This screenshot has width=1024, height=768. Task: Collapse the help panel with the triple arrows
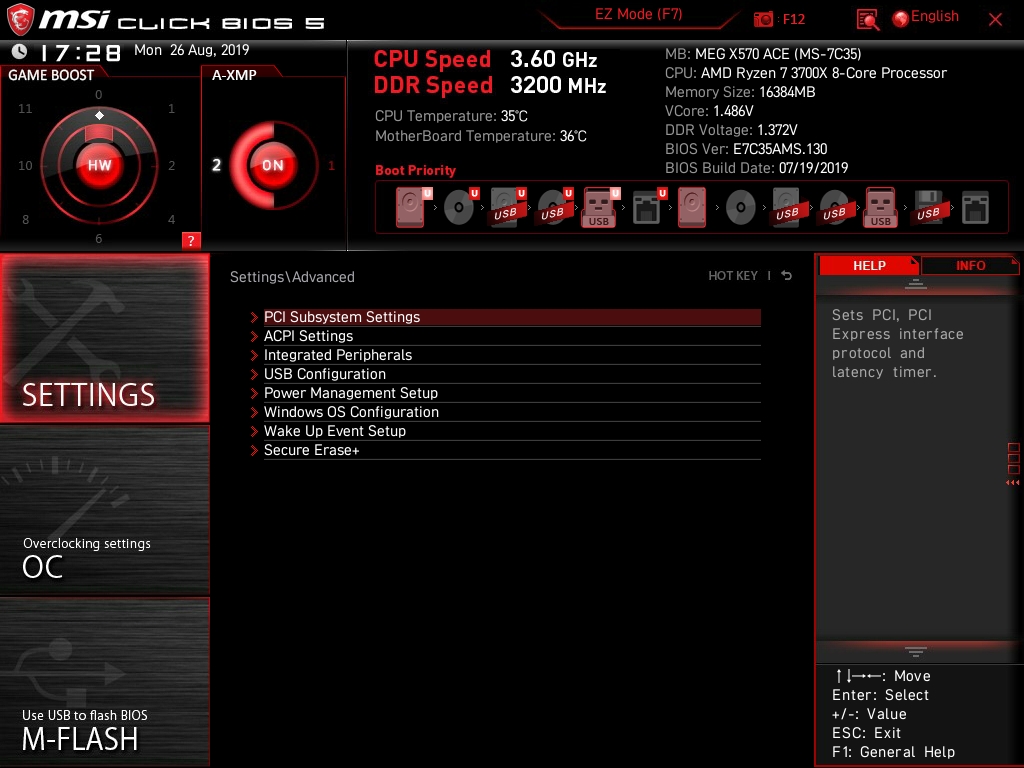(x=1013, y=483)
